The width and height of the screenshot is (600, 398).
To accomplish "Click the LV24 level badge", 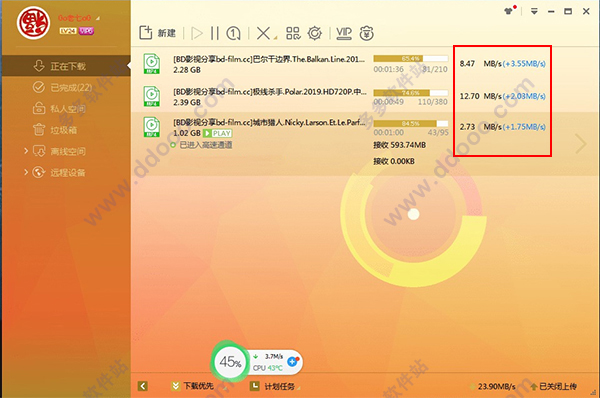I will (68, 31).
